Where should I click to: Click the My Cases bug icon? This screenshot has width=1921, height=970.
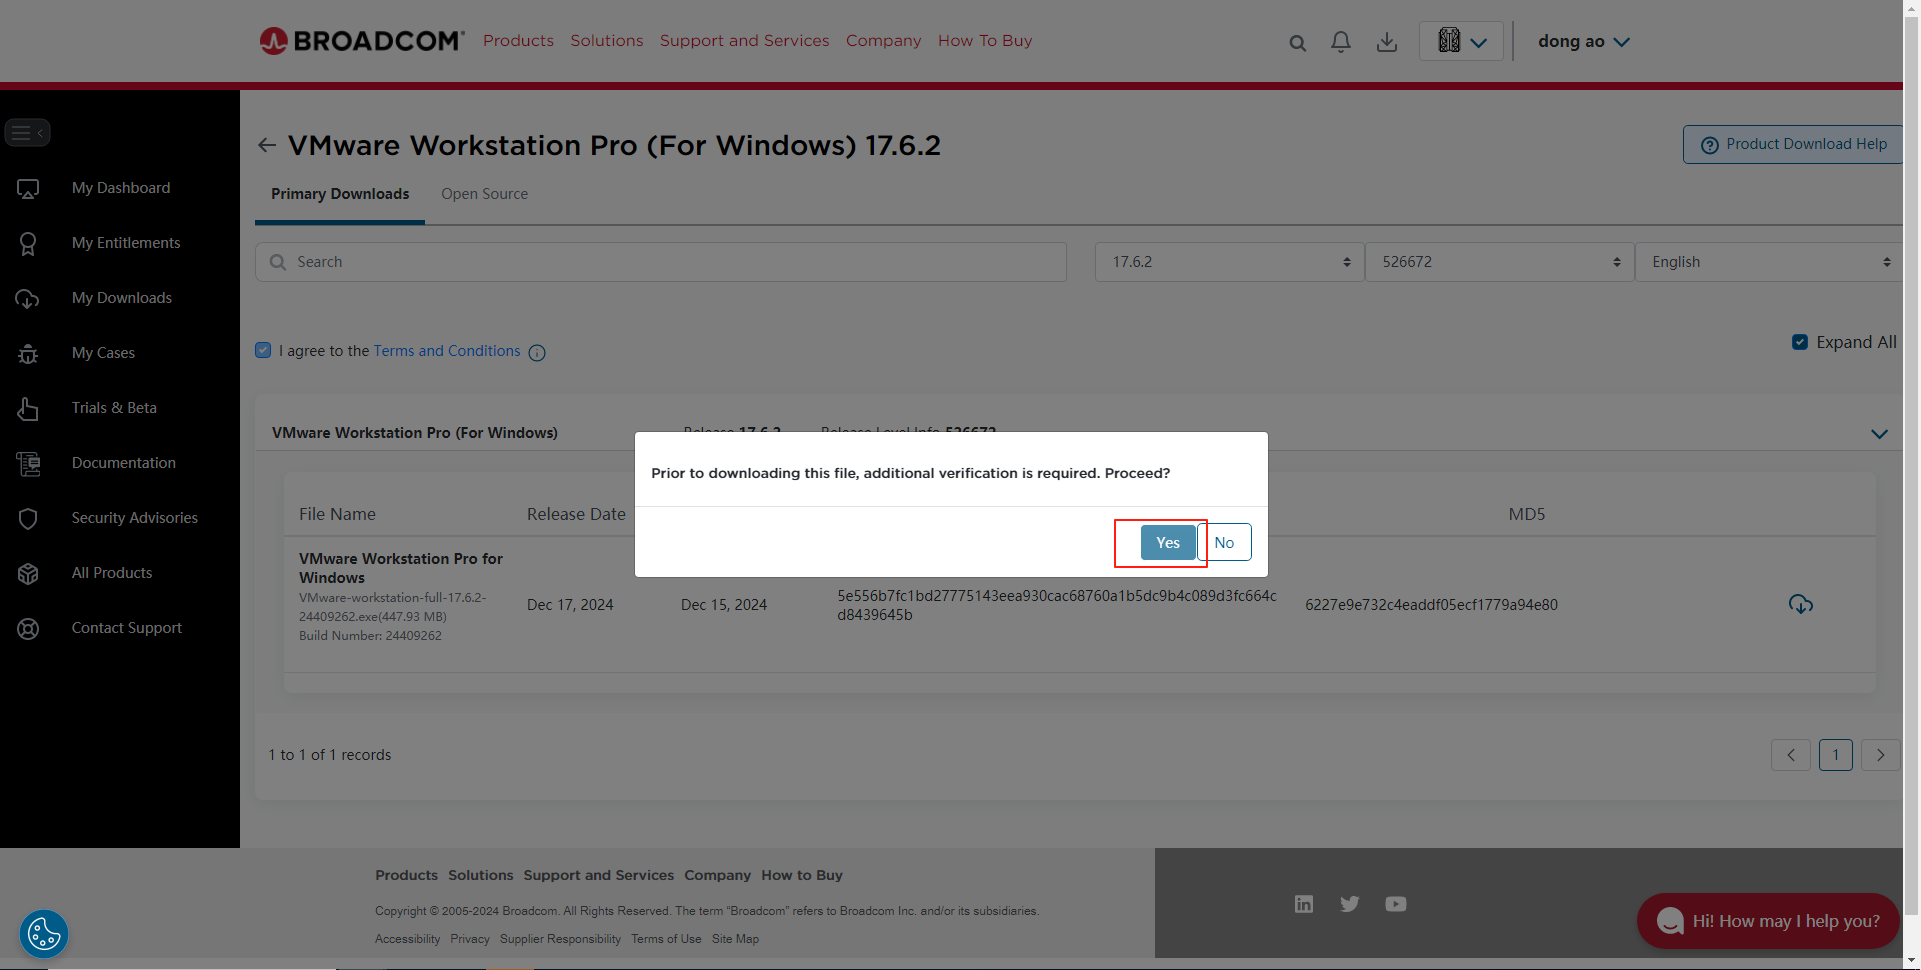[28, 353]
